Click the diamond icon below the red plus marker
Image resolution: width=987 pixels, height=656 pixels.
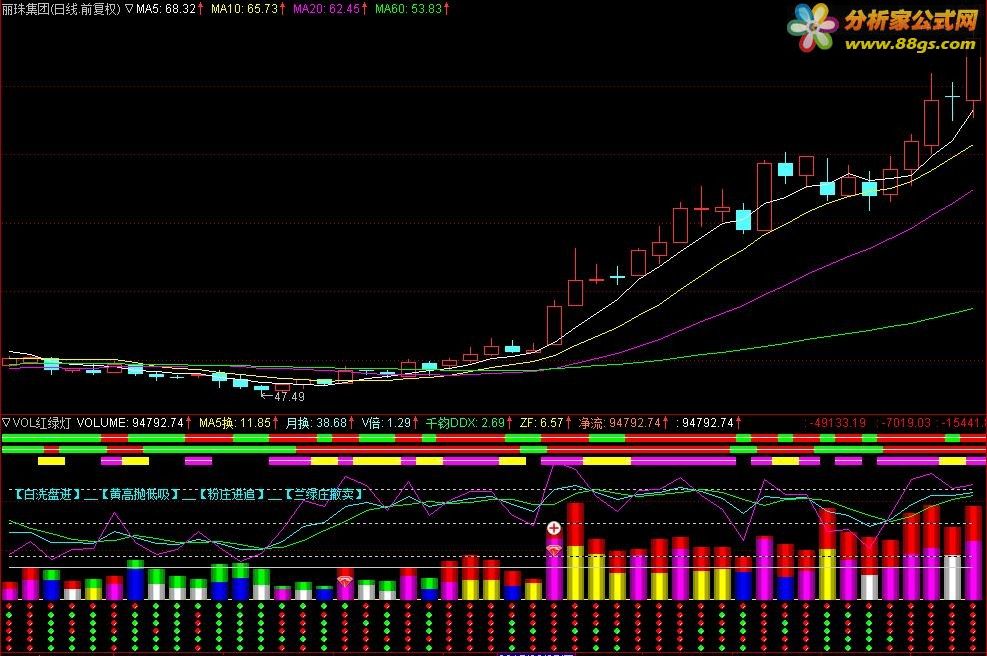point(554,550)
